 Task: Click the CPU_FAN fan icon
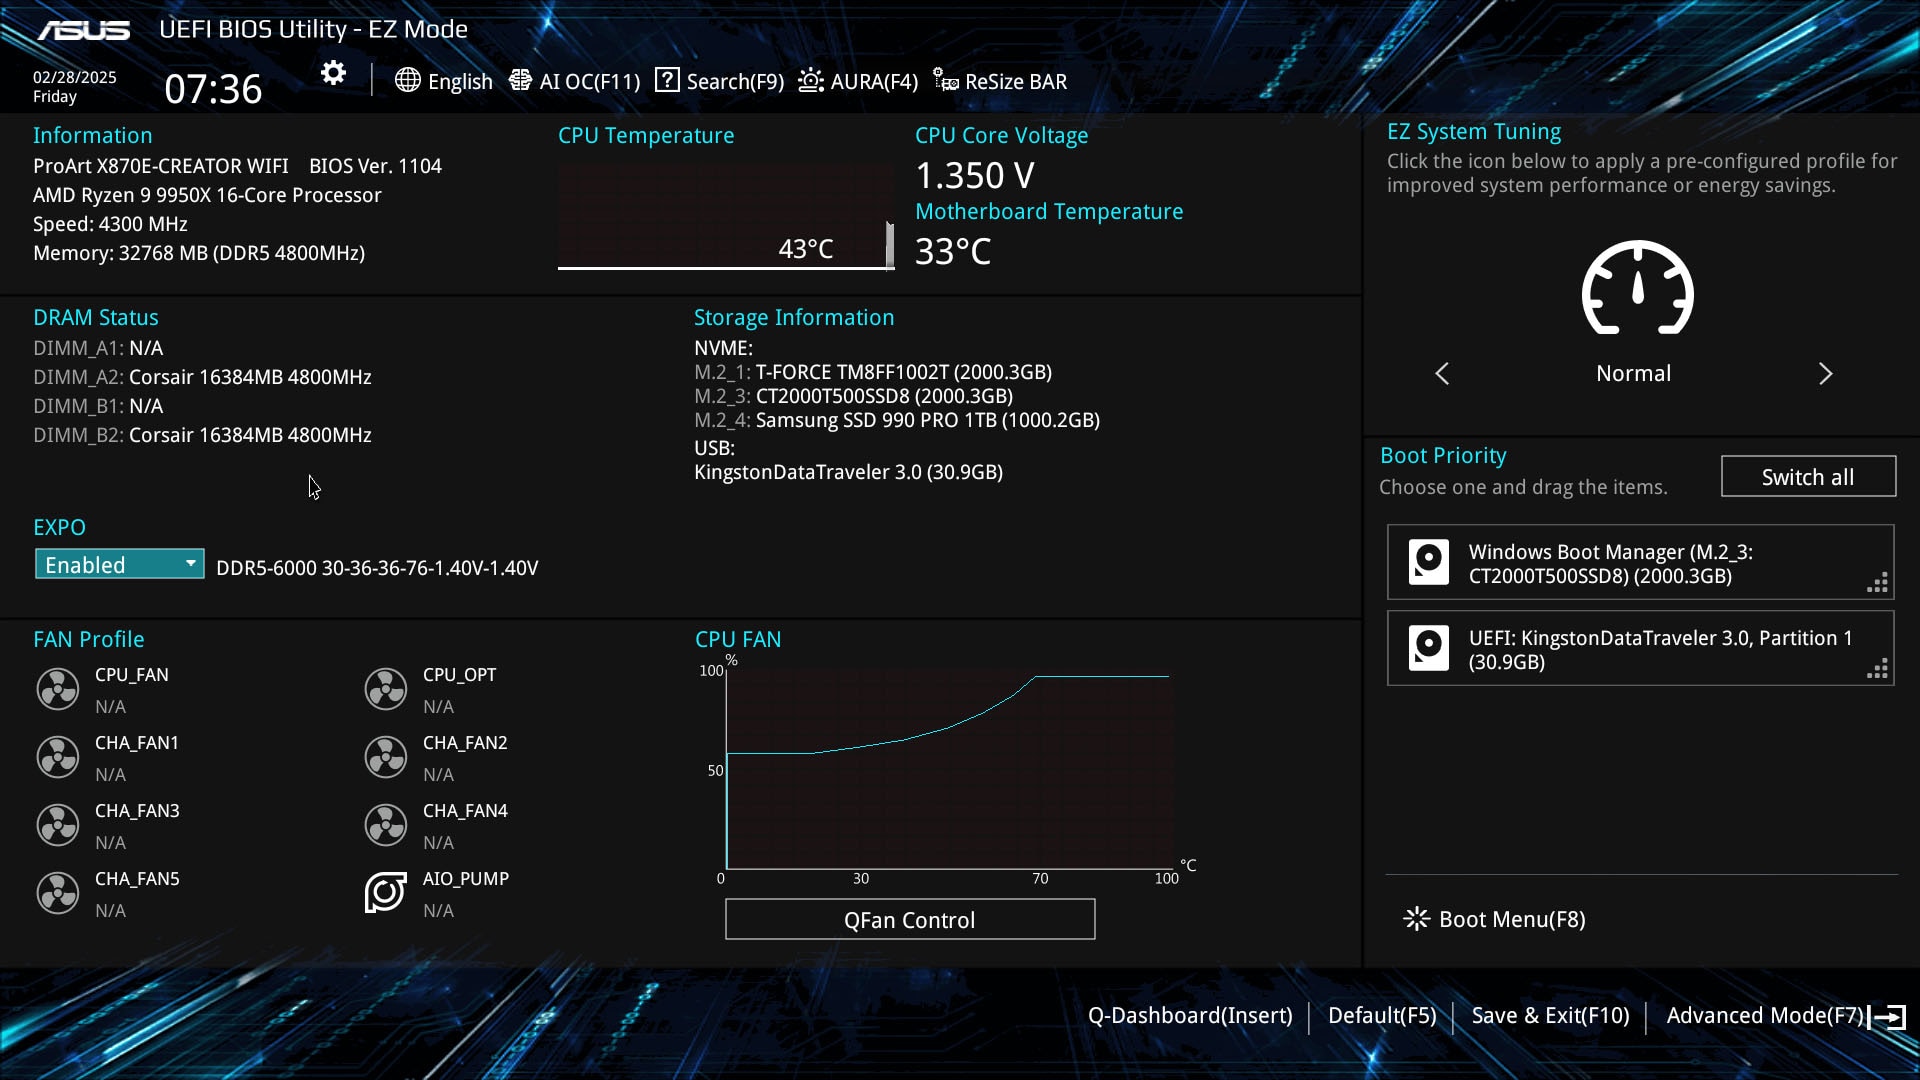point(58,689)
